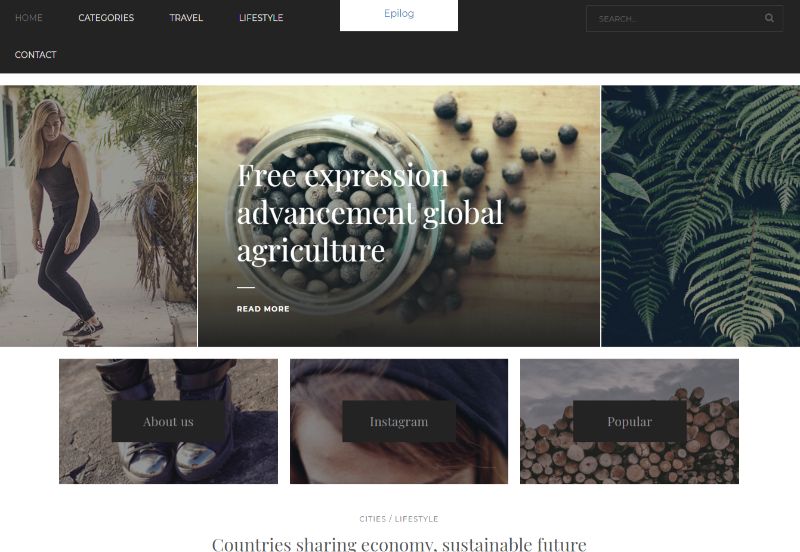Open the Contact page
The width and height of the screenshot is (800, 552).
[x=35, y=55]
